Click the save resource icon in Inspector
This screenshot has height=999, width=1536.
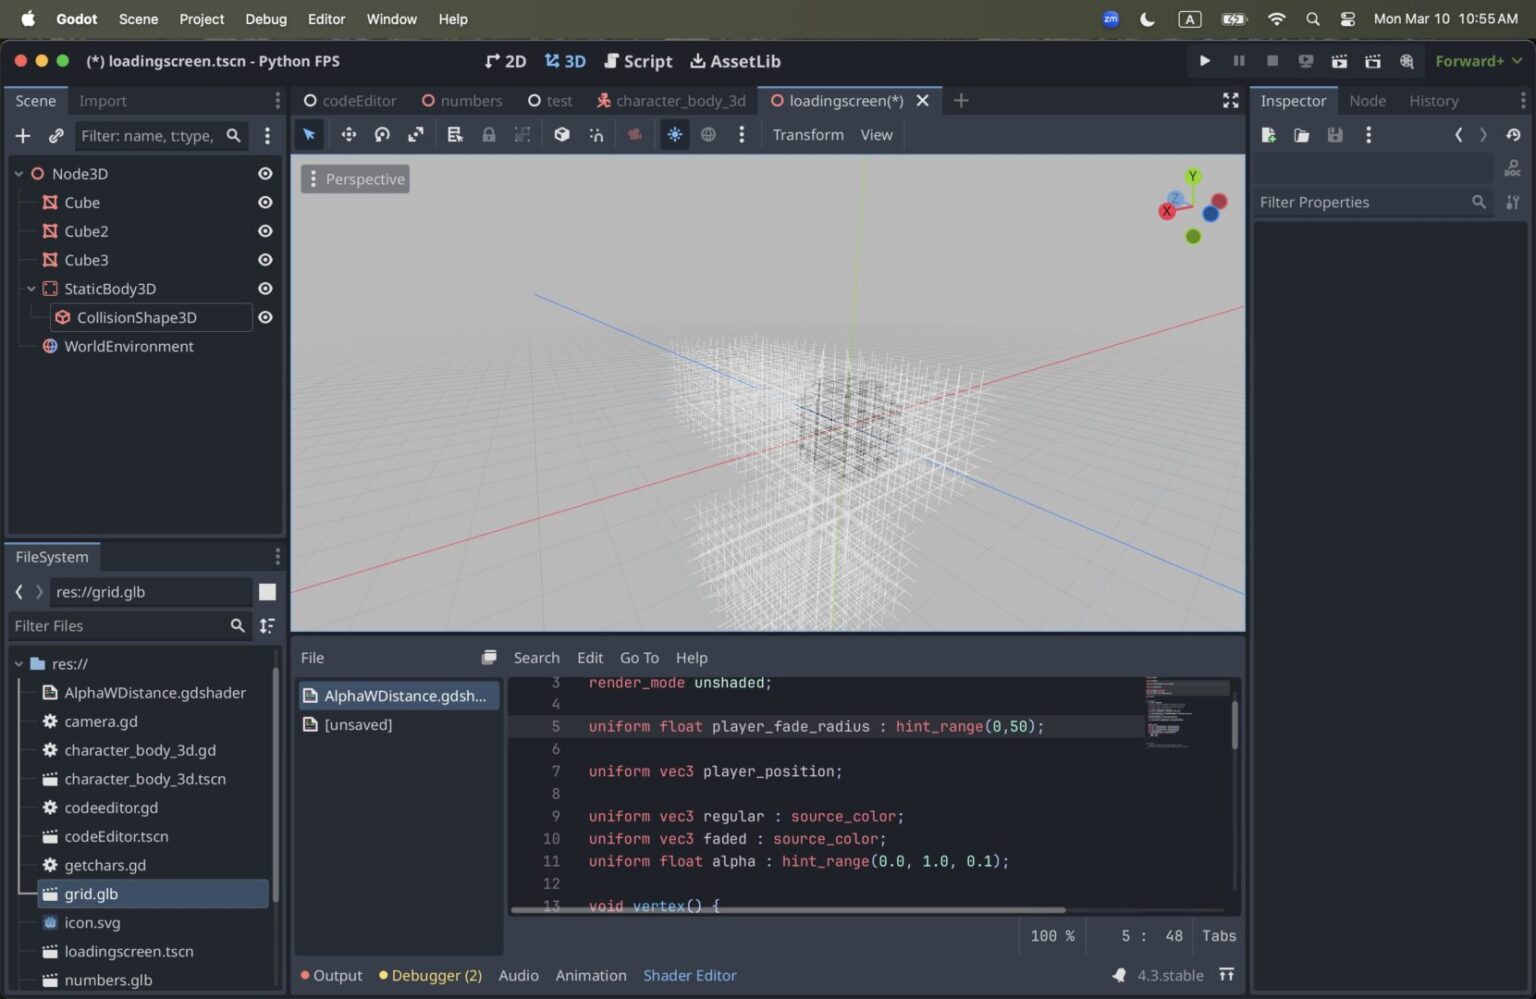1335,135
